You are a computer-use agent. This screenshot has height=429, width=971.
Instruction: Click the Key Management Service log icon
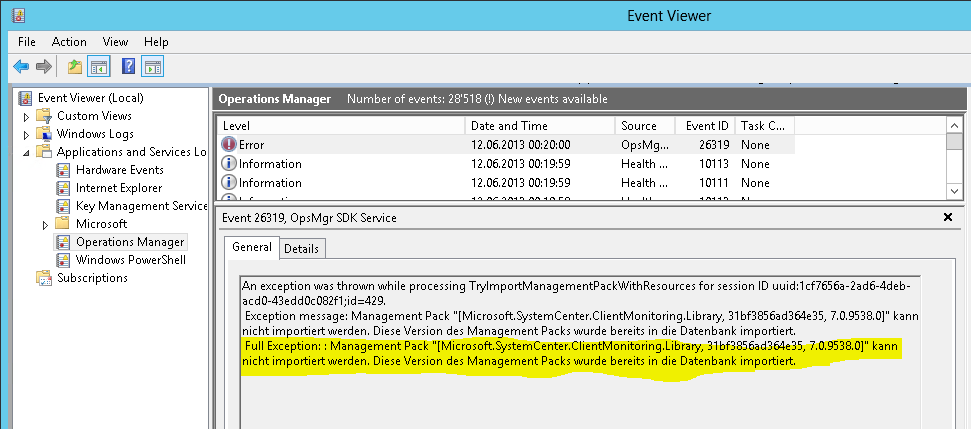point(63,206)
